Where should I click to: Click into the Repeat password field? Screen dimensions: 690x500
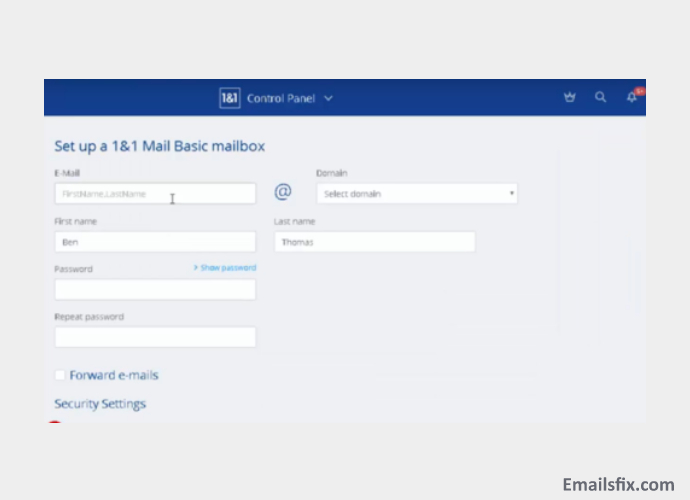click(155, 337)
